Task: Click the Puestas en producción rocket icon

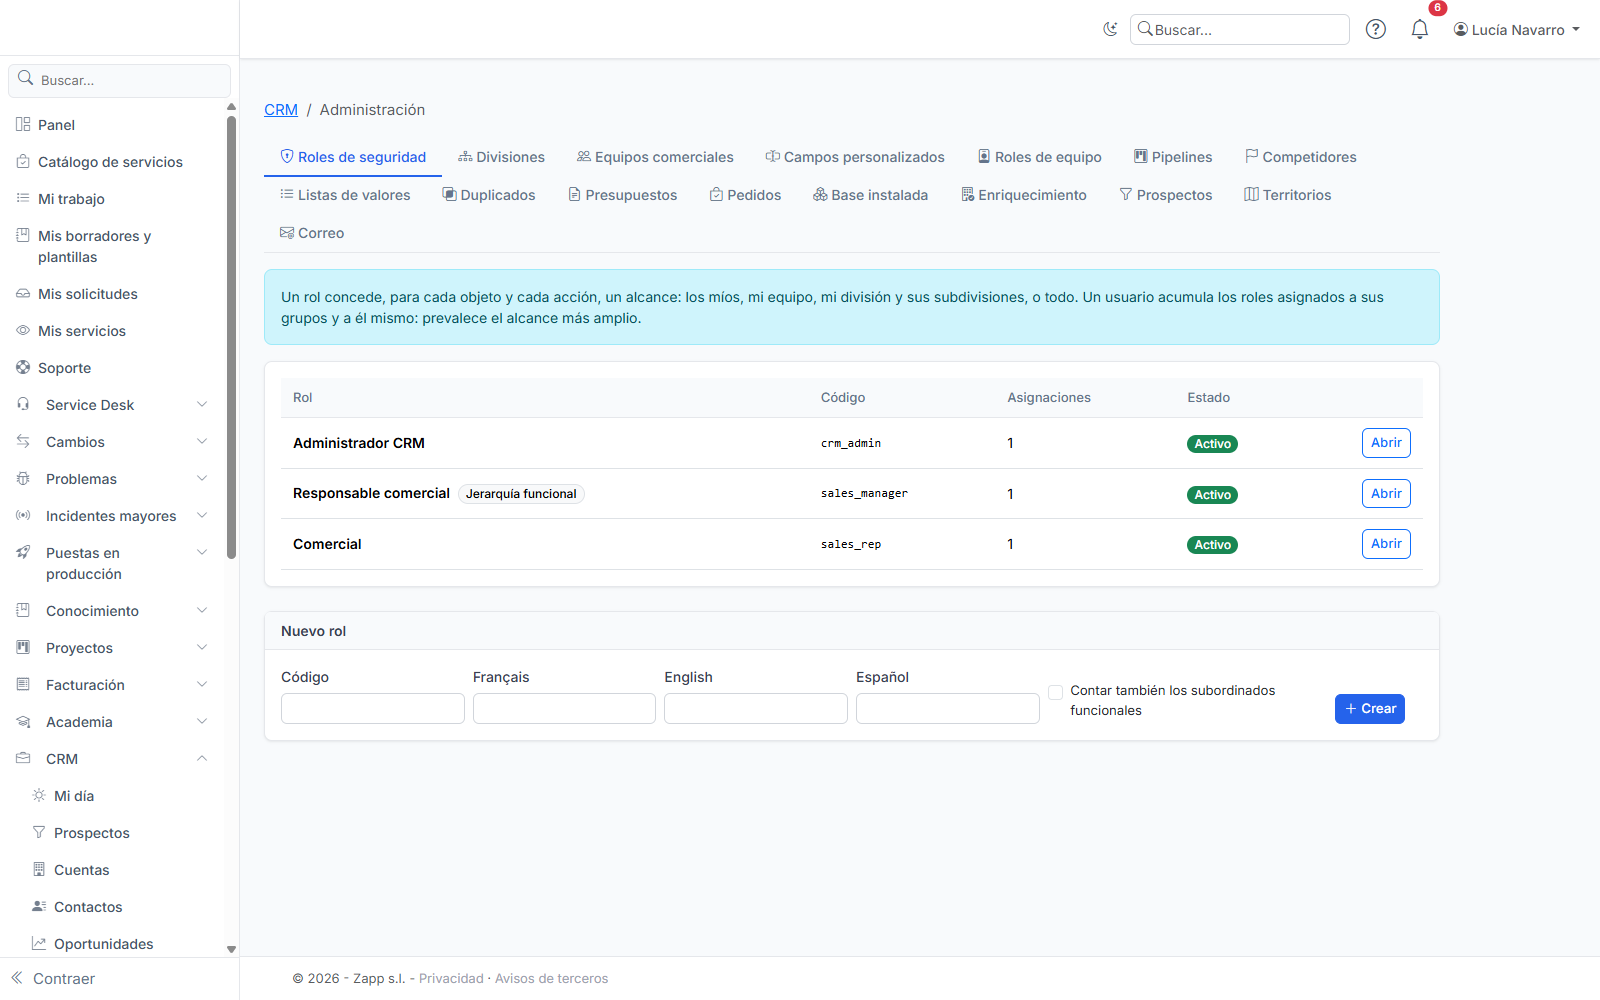Action: (x=23, y=552)
